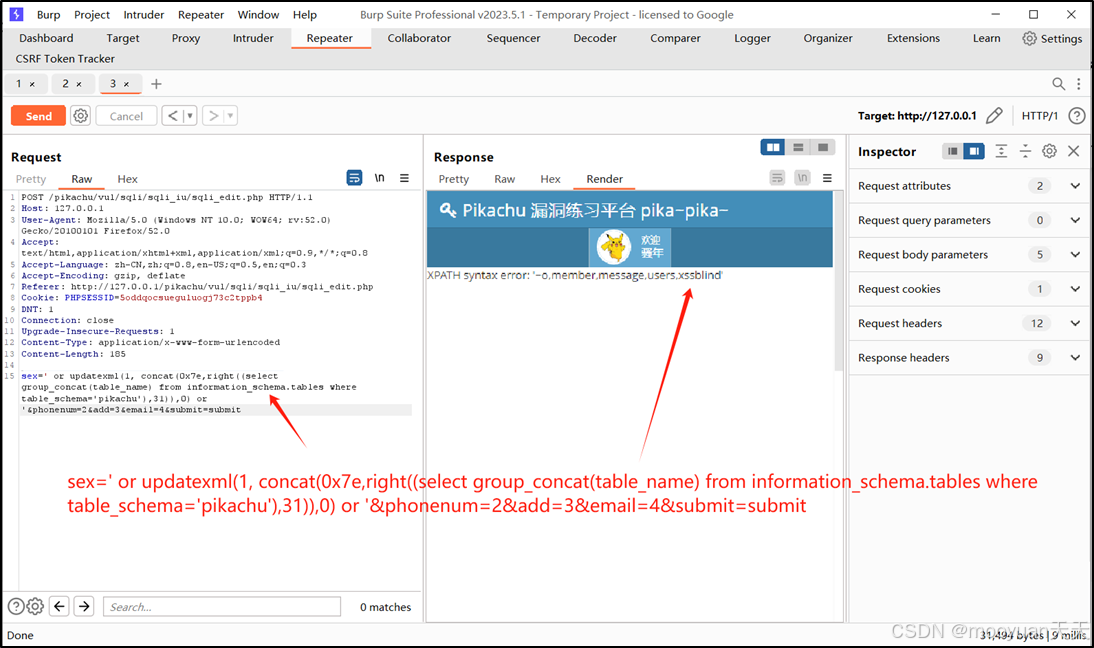Open the Intruder tool tab

(253, 38)
